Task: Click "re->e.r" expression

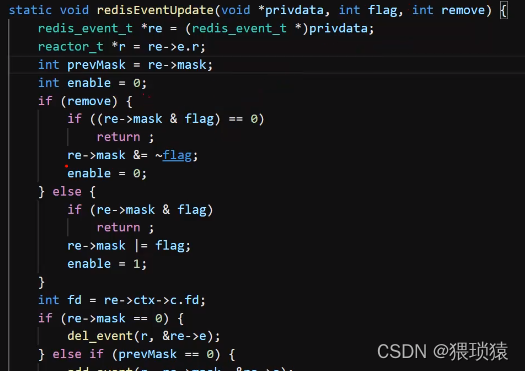Action: point(173,47)
